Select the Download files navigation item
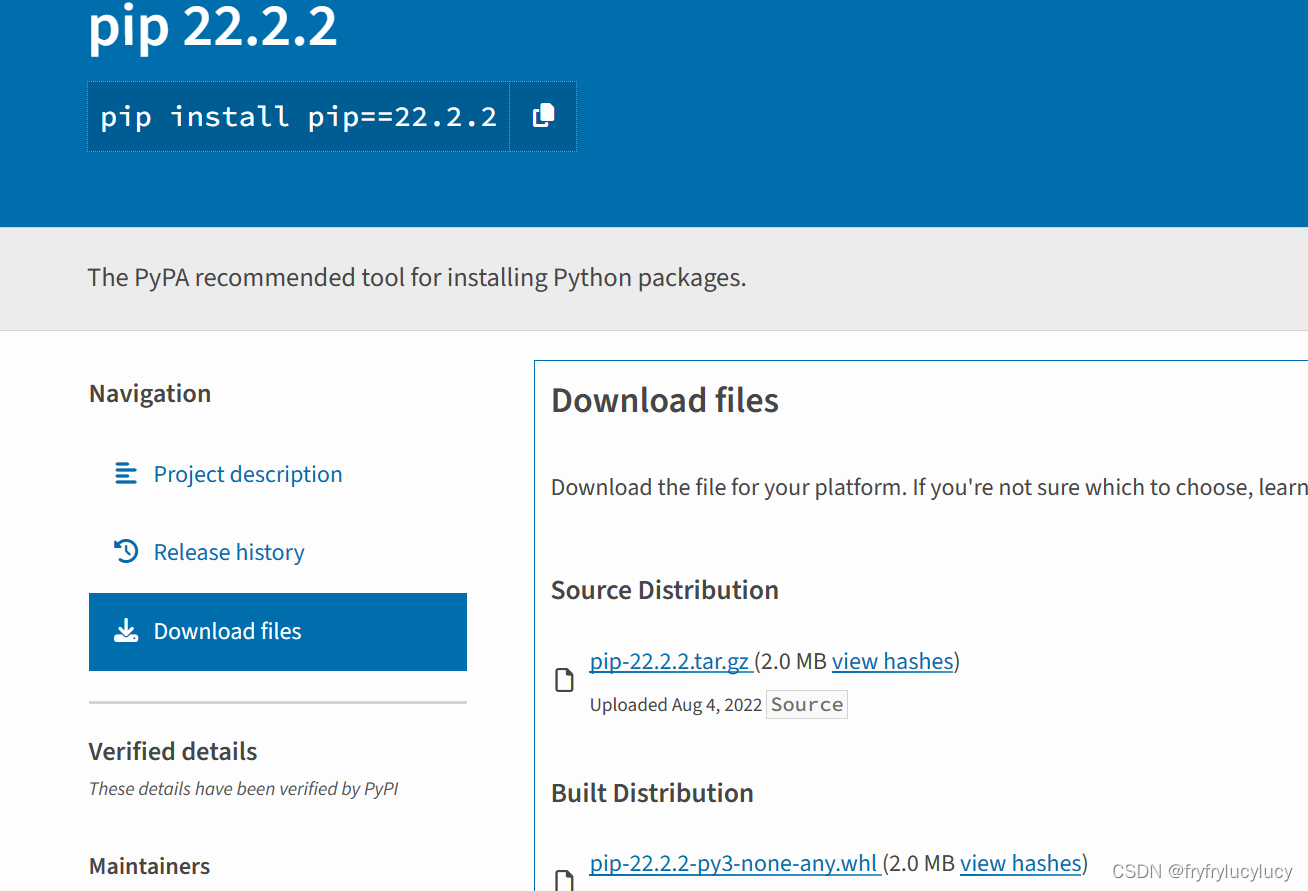 pos(278,632)
